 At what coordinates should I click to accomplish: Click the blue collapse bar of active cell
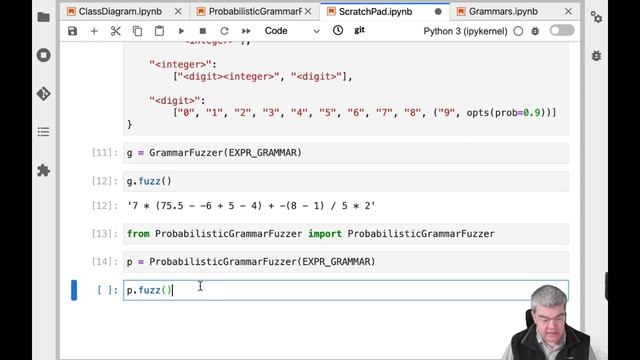74,290
